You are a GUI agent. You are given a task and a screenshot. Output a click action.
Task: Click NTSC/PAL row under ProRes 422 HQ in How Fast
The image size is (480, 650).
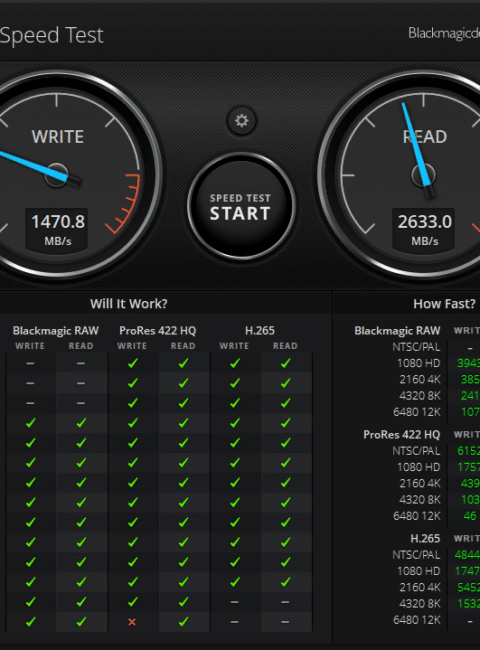416,451
